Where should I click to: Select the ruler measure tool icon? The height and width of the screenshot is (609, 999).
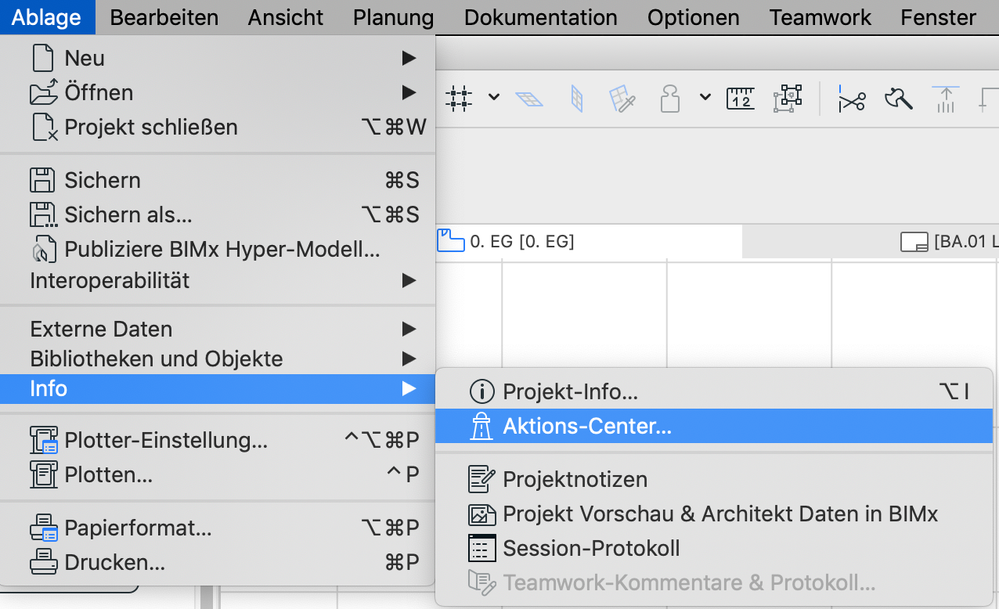click(740, 98)
